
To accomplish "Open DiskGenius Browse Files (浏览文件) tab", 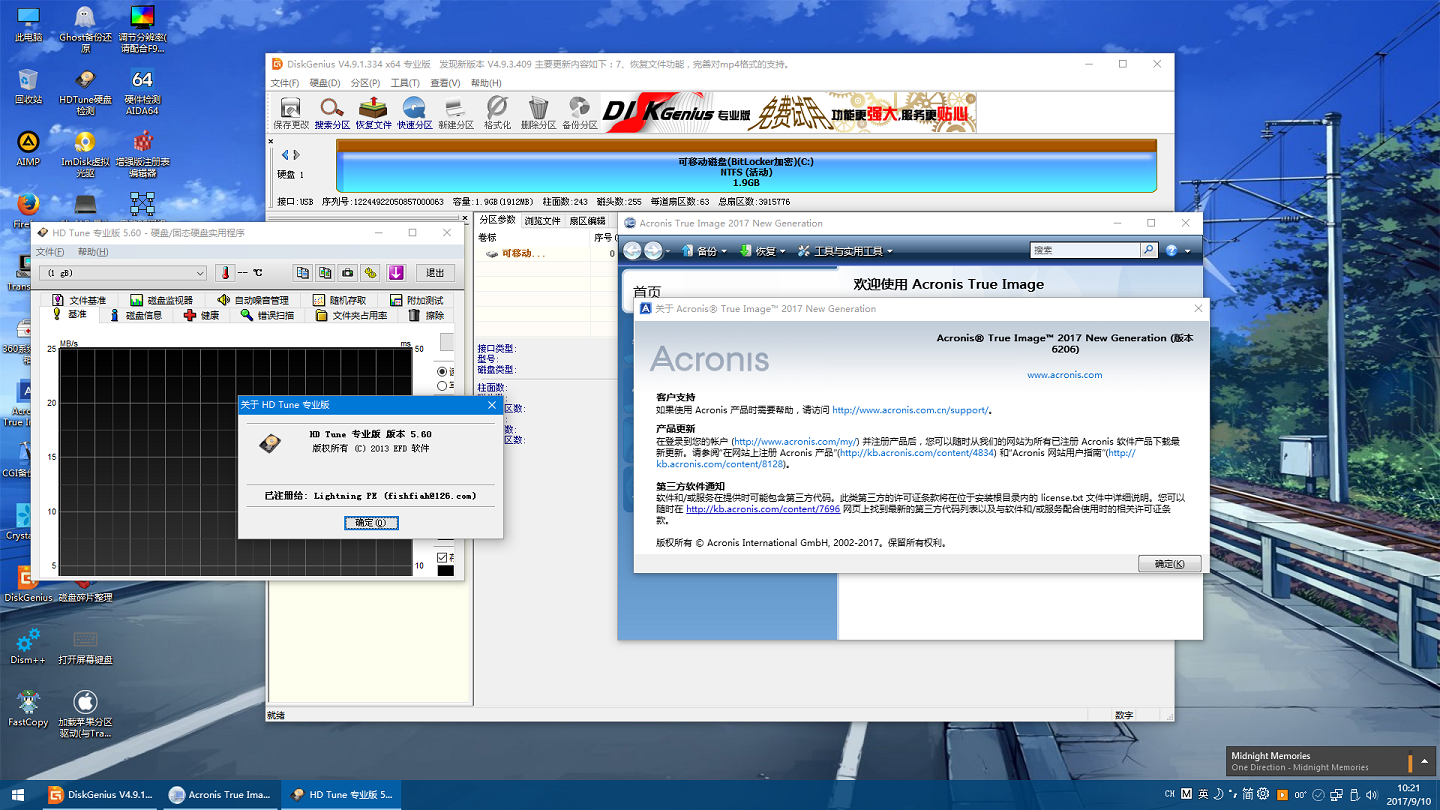I will pos(542,220).
